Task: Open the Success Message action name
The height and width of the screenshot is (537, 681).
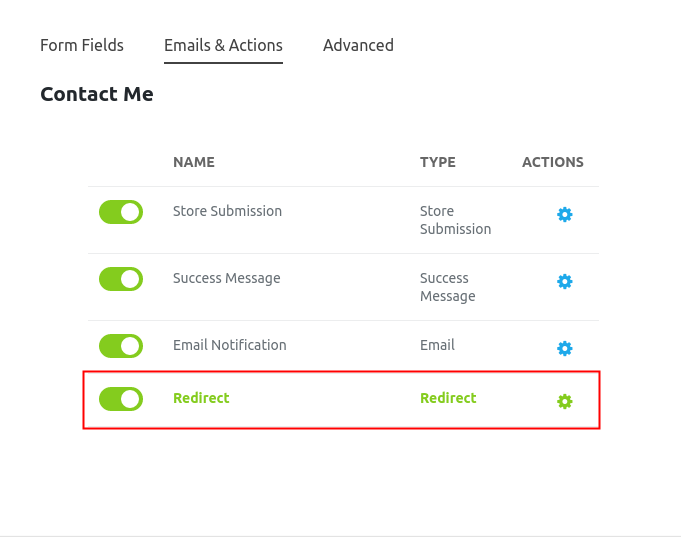Action: pyautogui.click(x=226, y=278)
